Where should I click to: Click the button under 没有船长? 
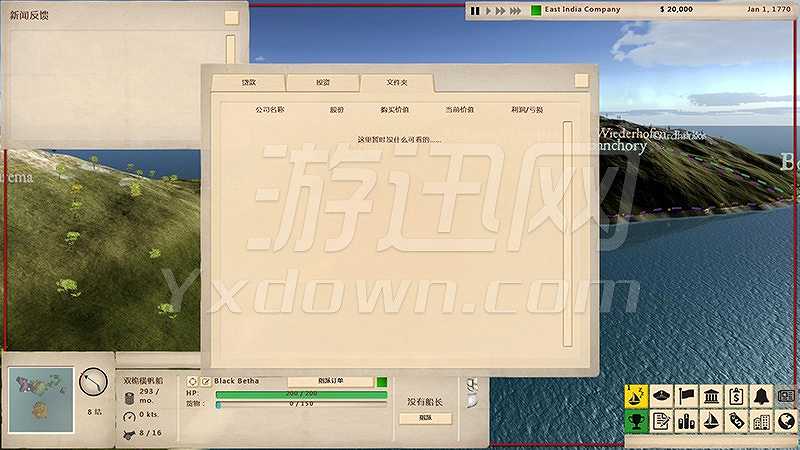coord(425,418)
